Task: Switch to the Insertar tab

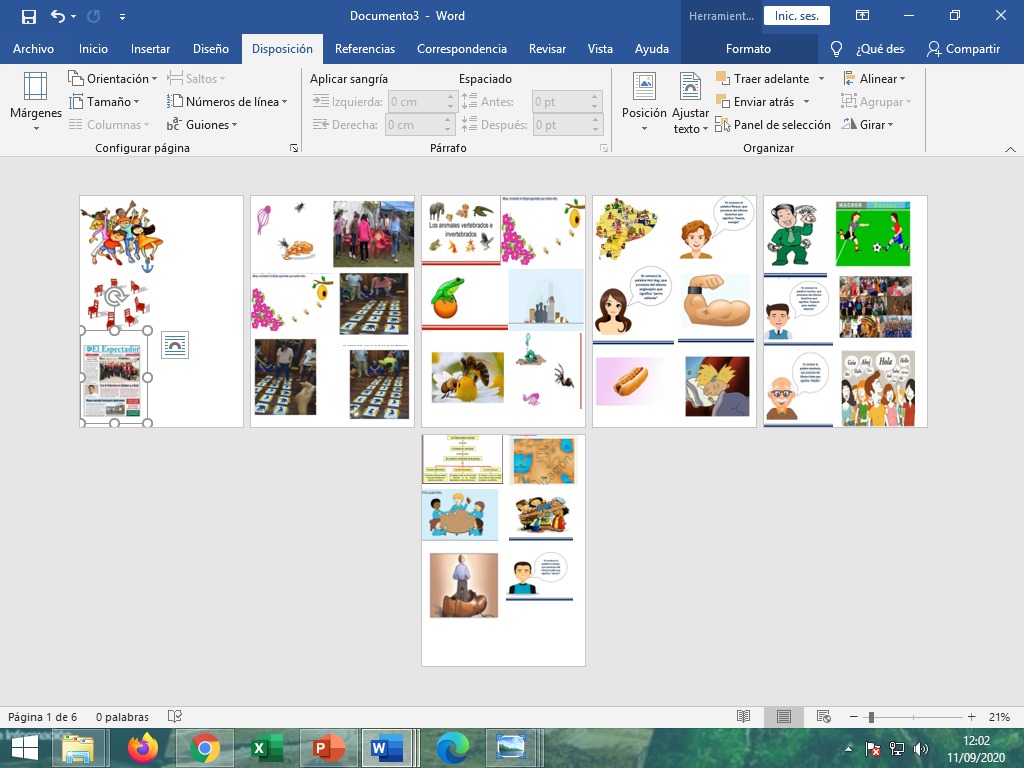Action: click(150, 49)
